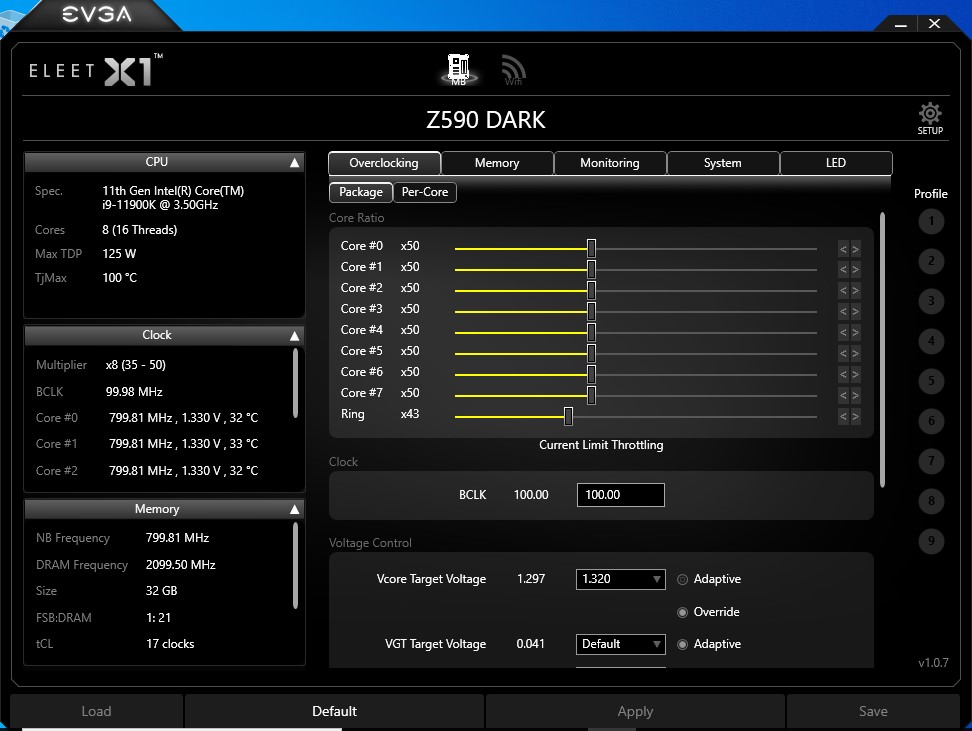Select Profile slot 7
This screenshot has width=972, height=731.
[930, 461]
